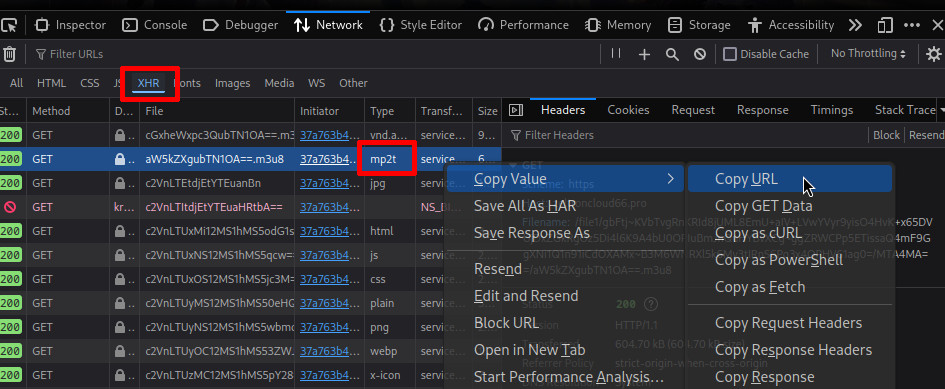Open the Storage tab
The height and width of the screenshot is (389, 945).
(x=699, y=25)
